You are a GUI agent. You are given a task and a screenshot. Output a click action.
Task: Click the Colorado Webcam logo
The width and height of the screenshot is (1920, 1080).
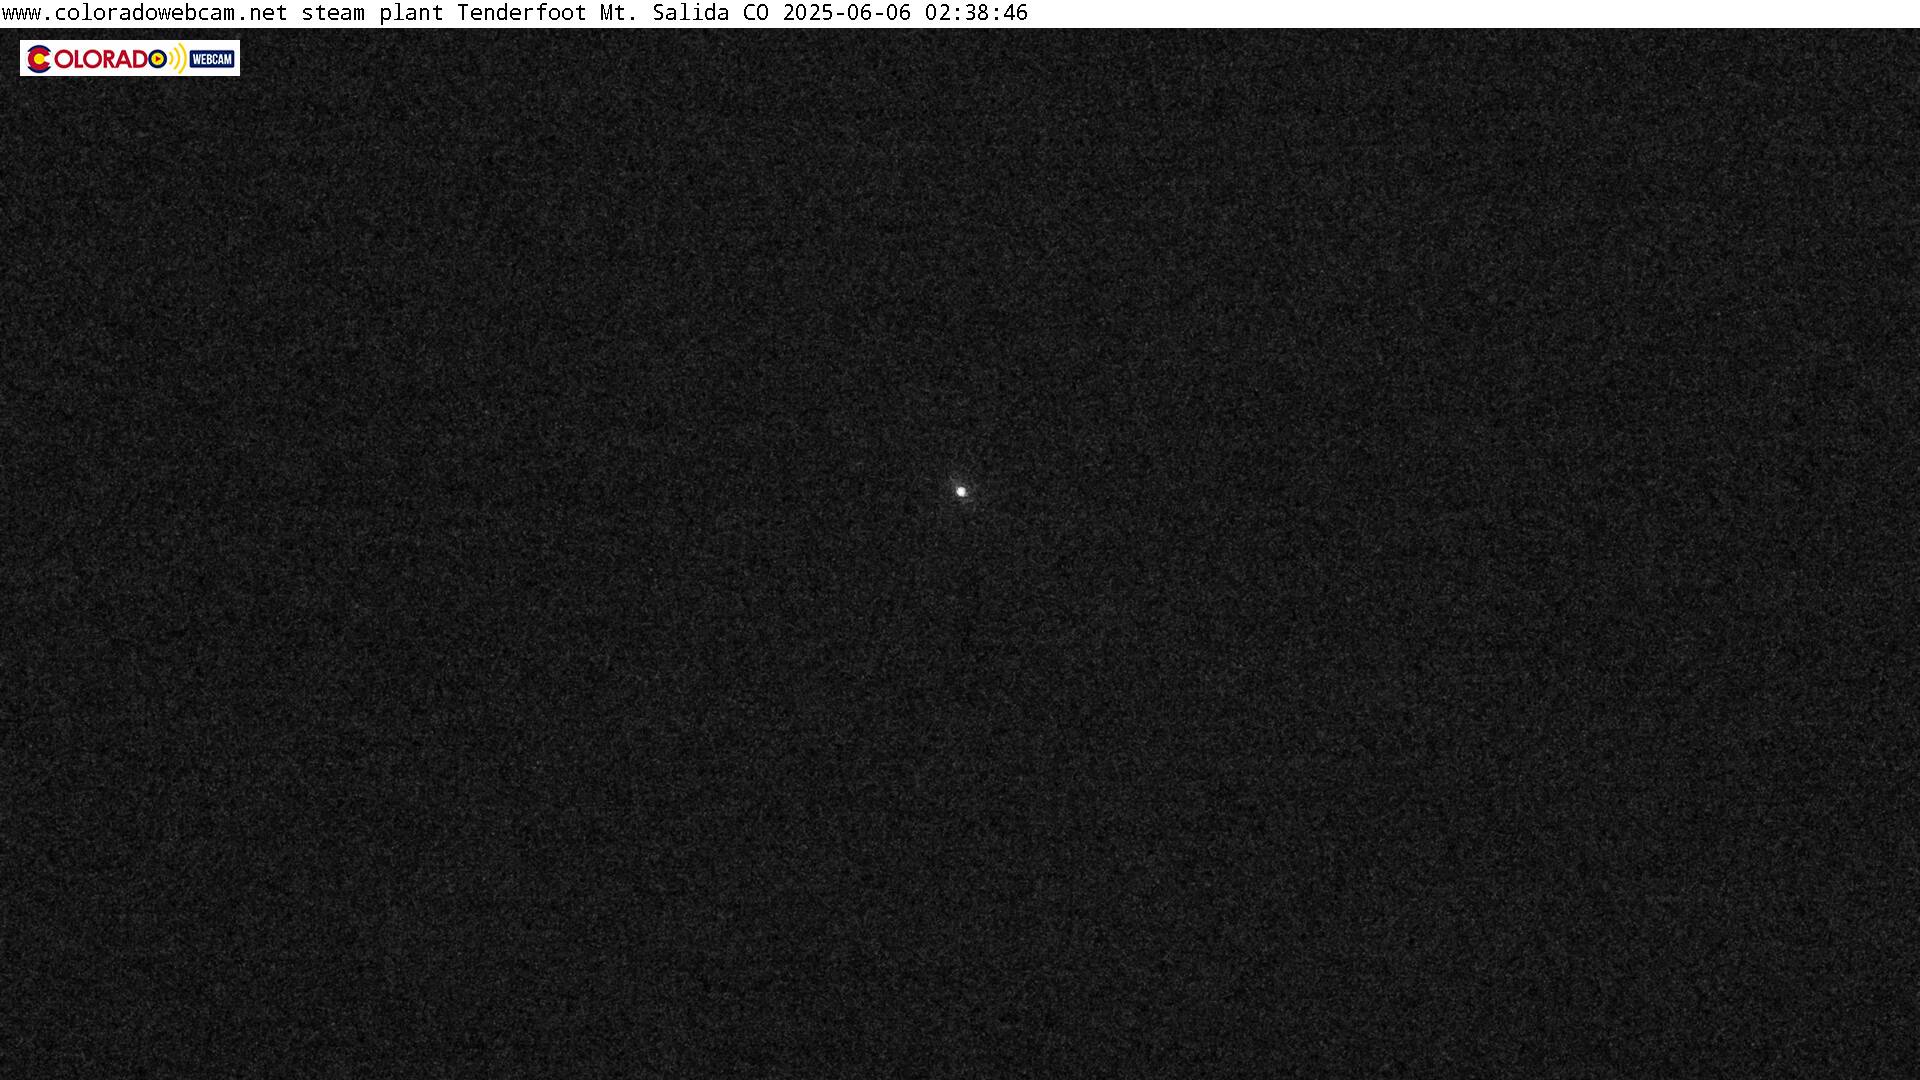(x=130, y=58)
